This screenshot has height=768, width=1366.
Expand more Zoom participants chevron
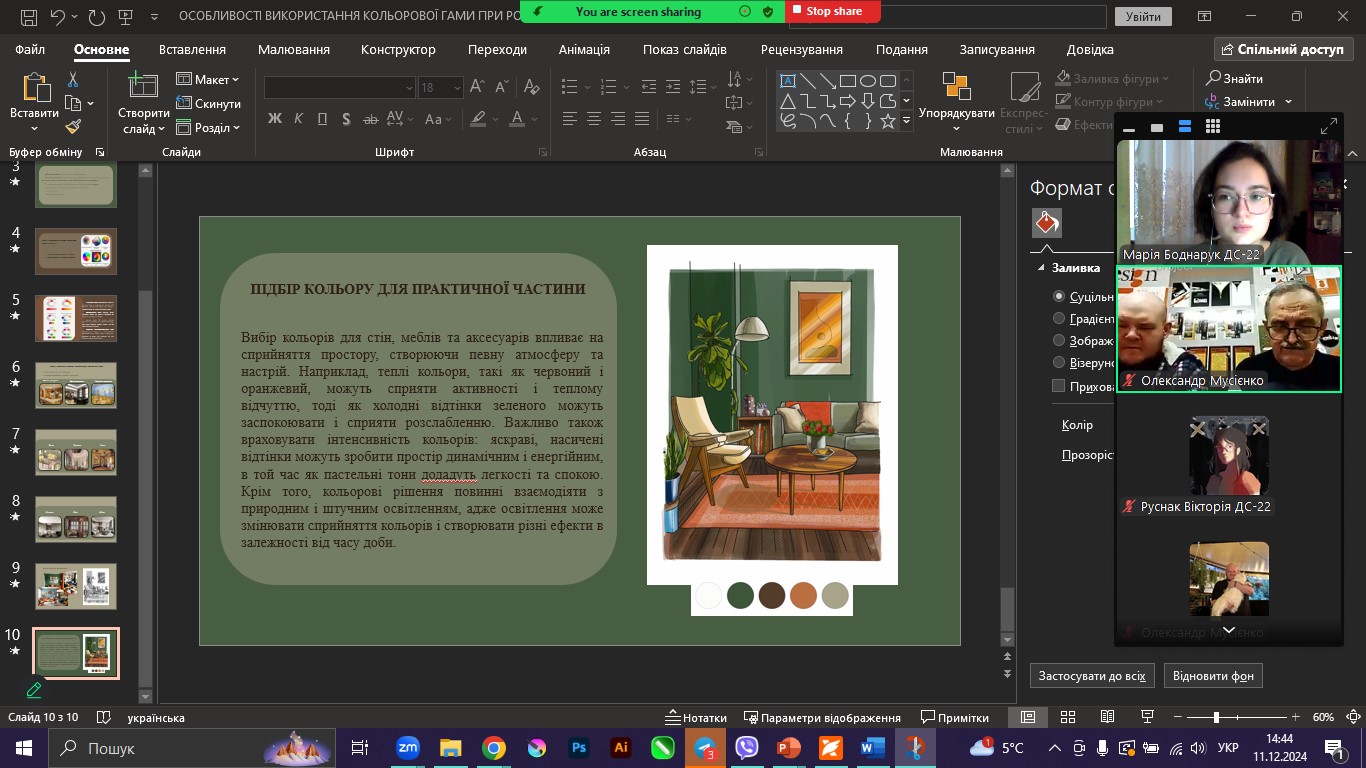click(1229, 630)
